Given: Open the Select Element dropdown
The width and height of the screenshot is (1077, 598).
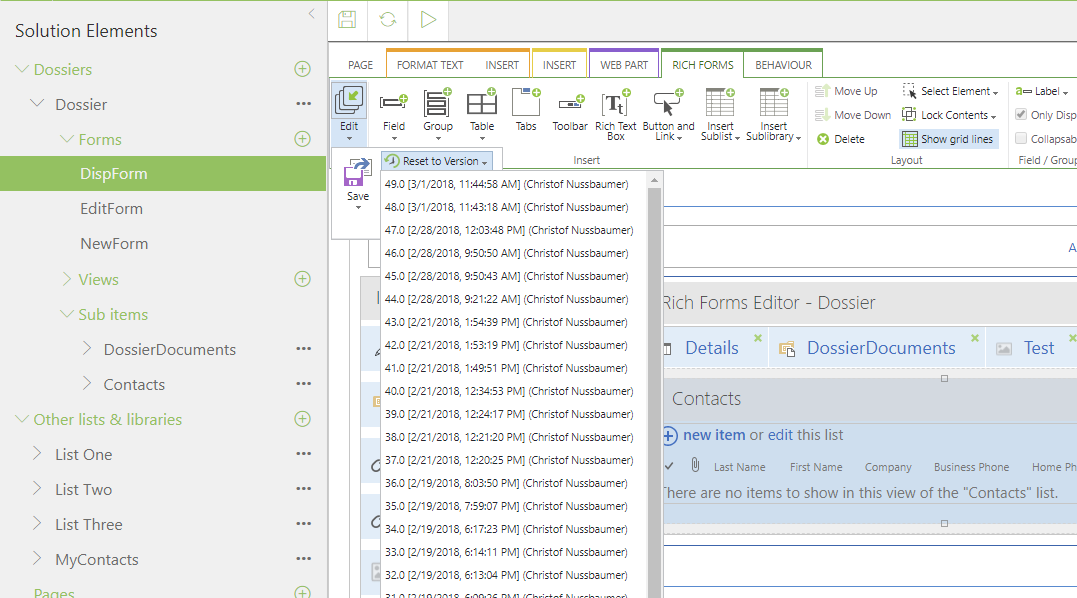Looking at the screenshot, I should pyautogui.click(x=950, y=91).
